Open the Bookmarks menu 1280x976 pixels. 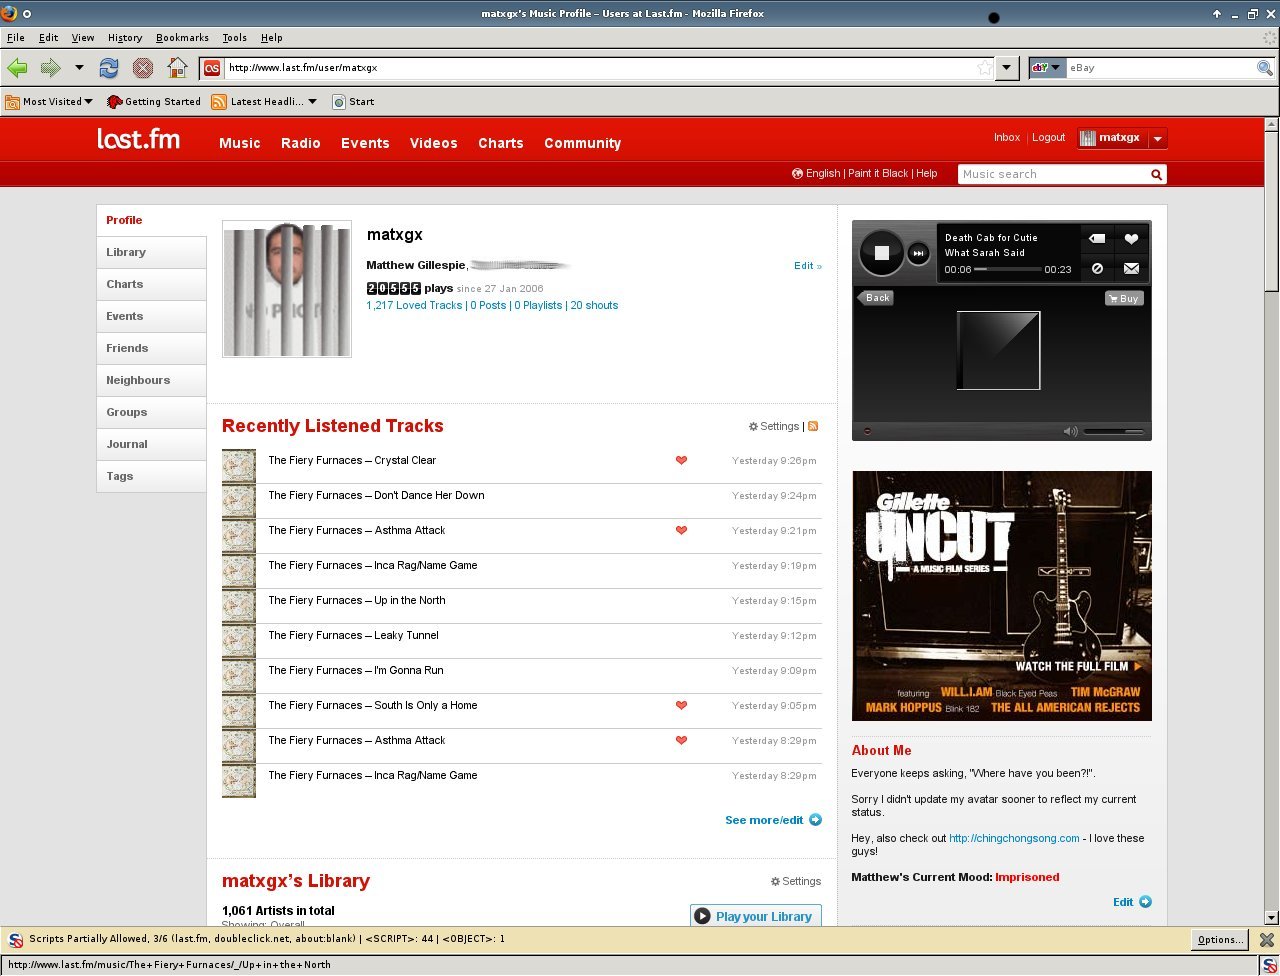point(182,37)
